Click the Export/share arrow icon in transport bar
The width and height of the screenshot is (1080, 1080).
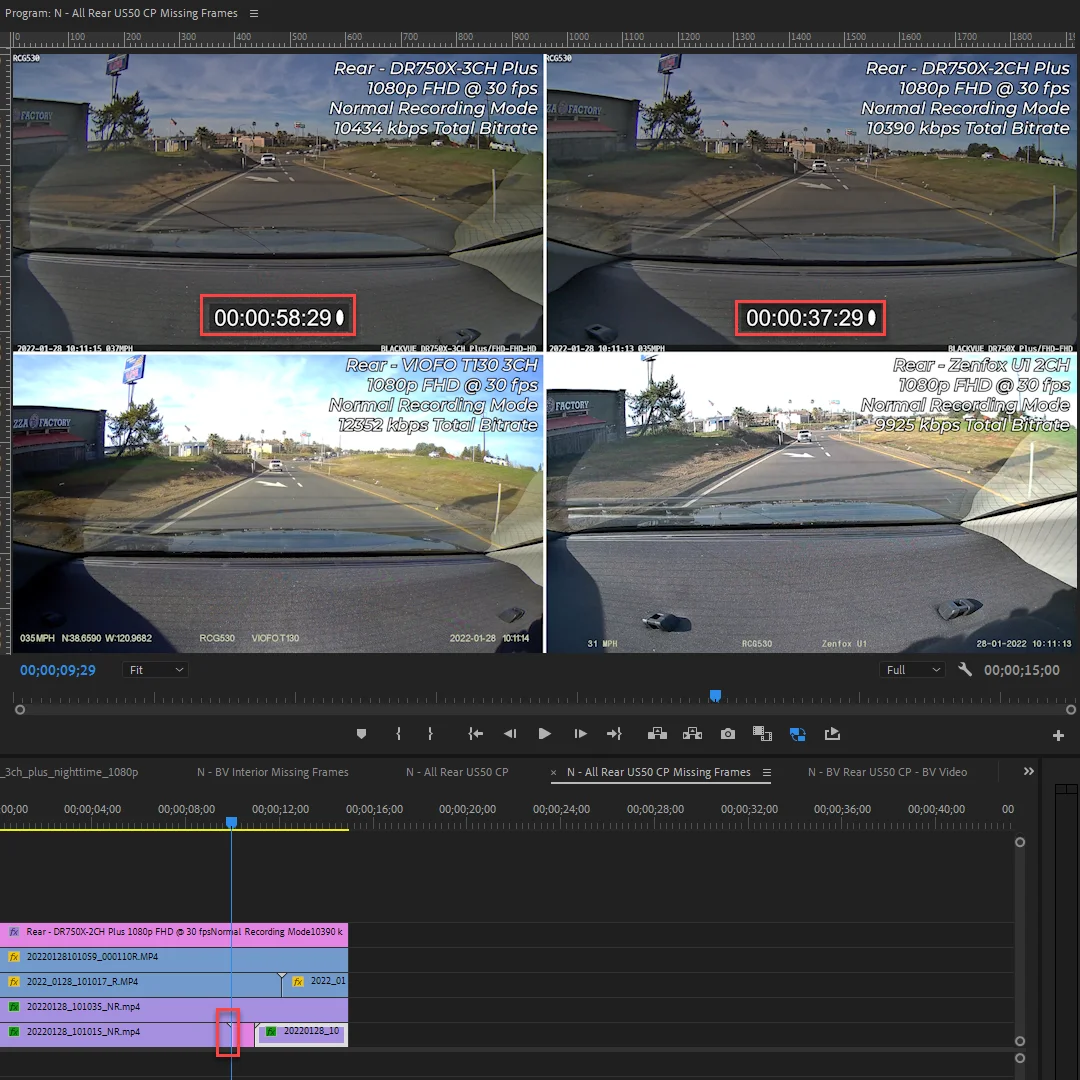(832, 734)
